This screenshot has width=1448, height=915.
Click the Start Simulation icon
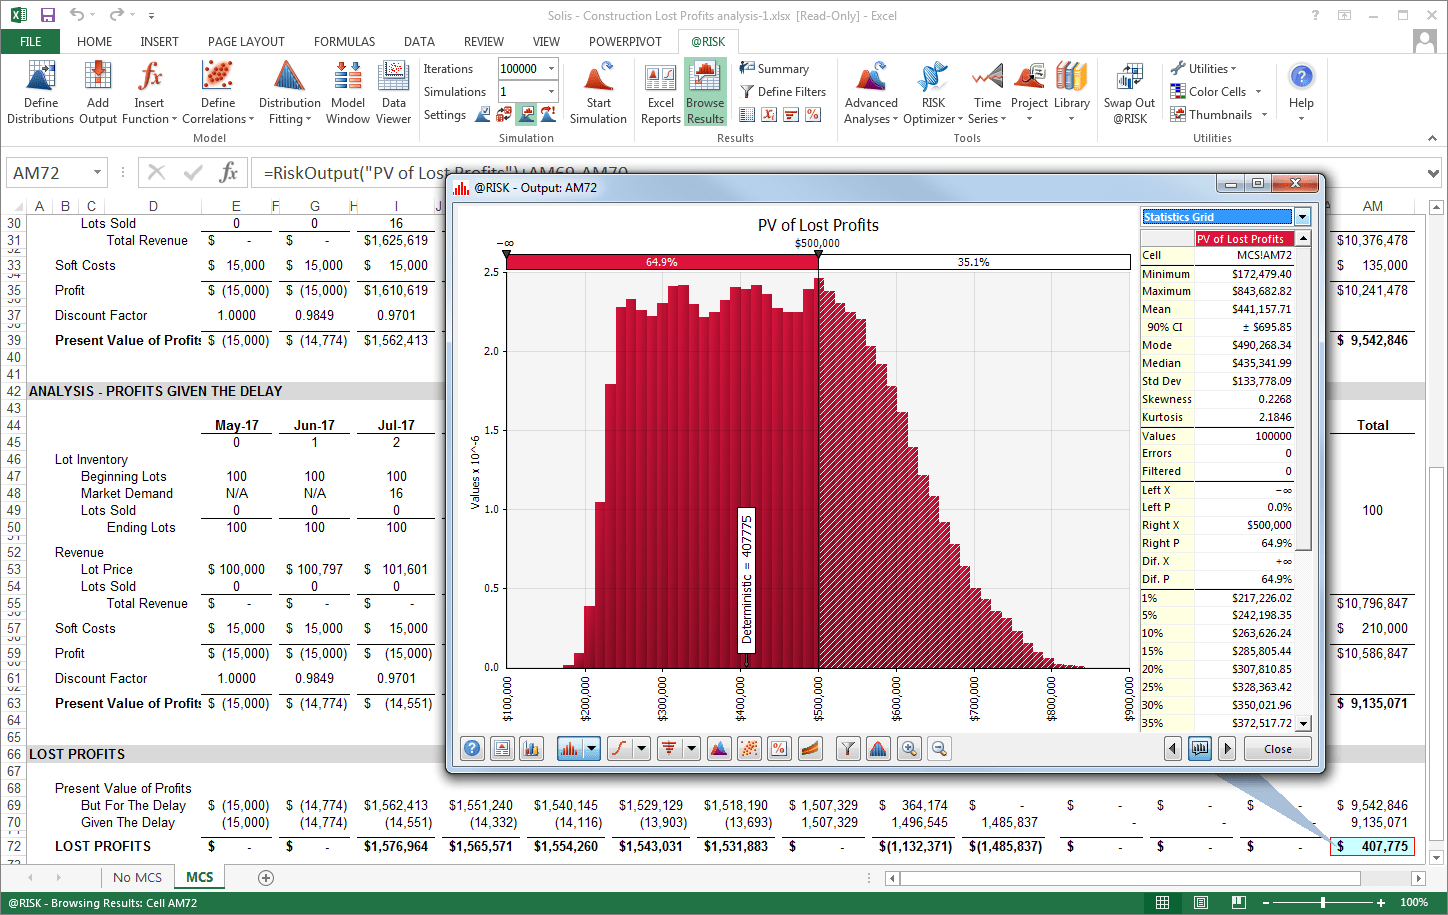(x=598, y=92)
